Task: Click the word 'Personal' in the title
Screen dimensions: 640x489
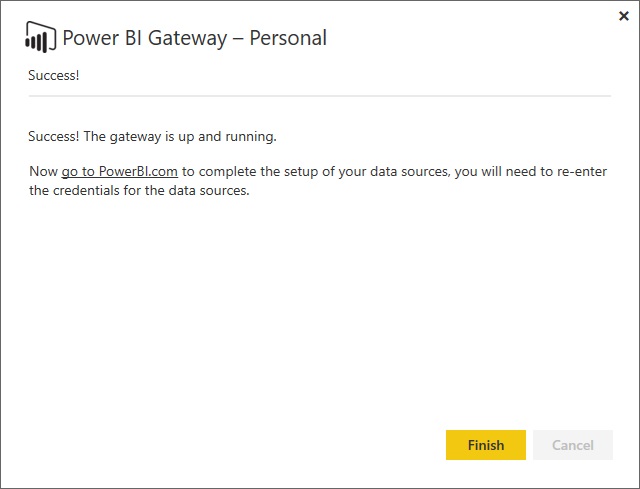Action: pos(287,38)
